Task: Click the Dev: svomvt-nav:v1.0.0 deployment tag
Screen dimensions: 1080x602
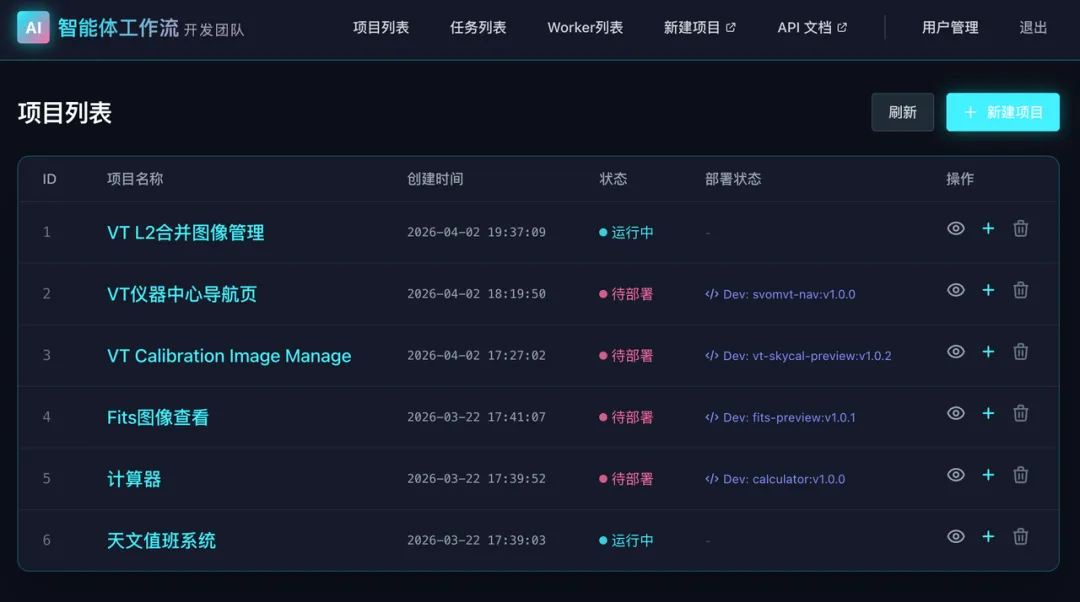Action: click(781, 295)
